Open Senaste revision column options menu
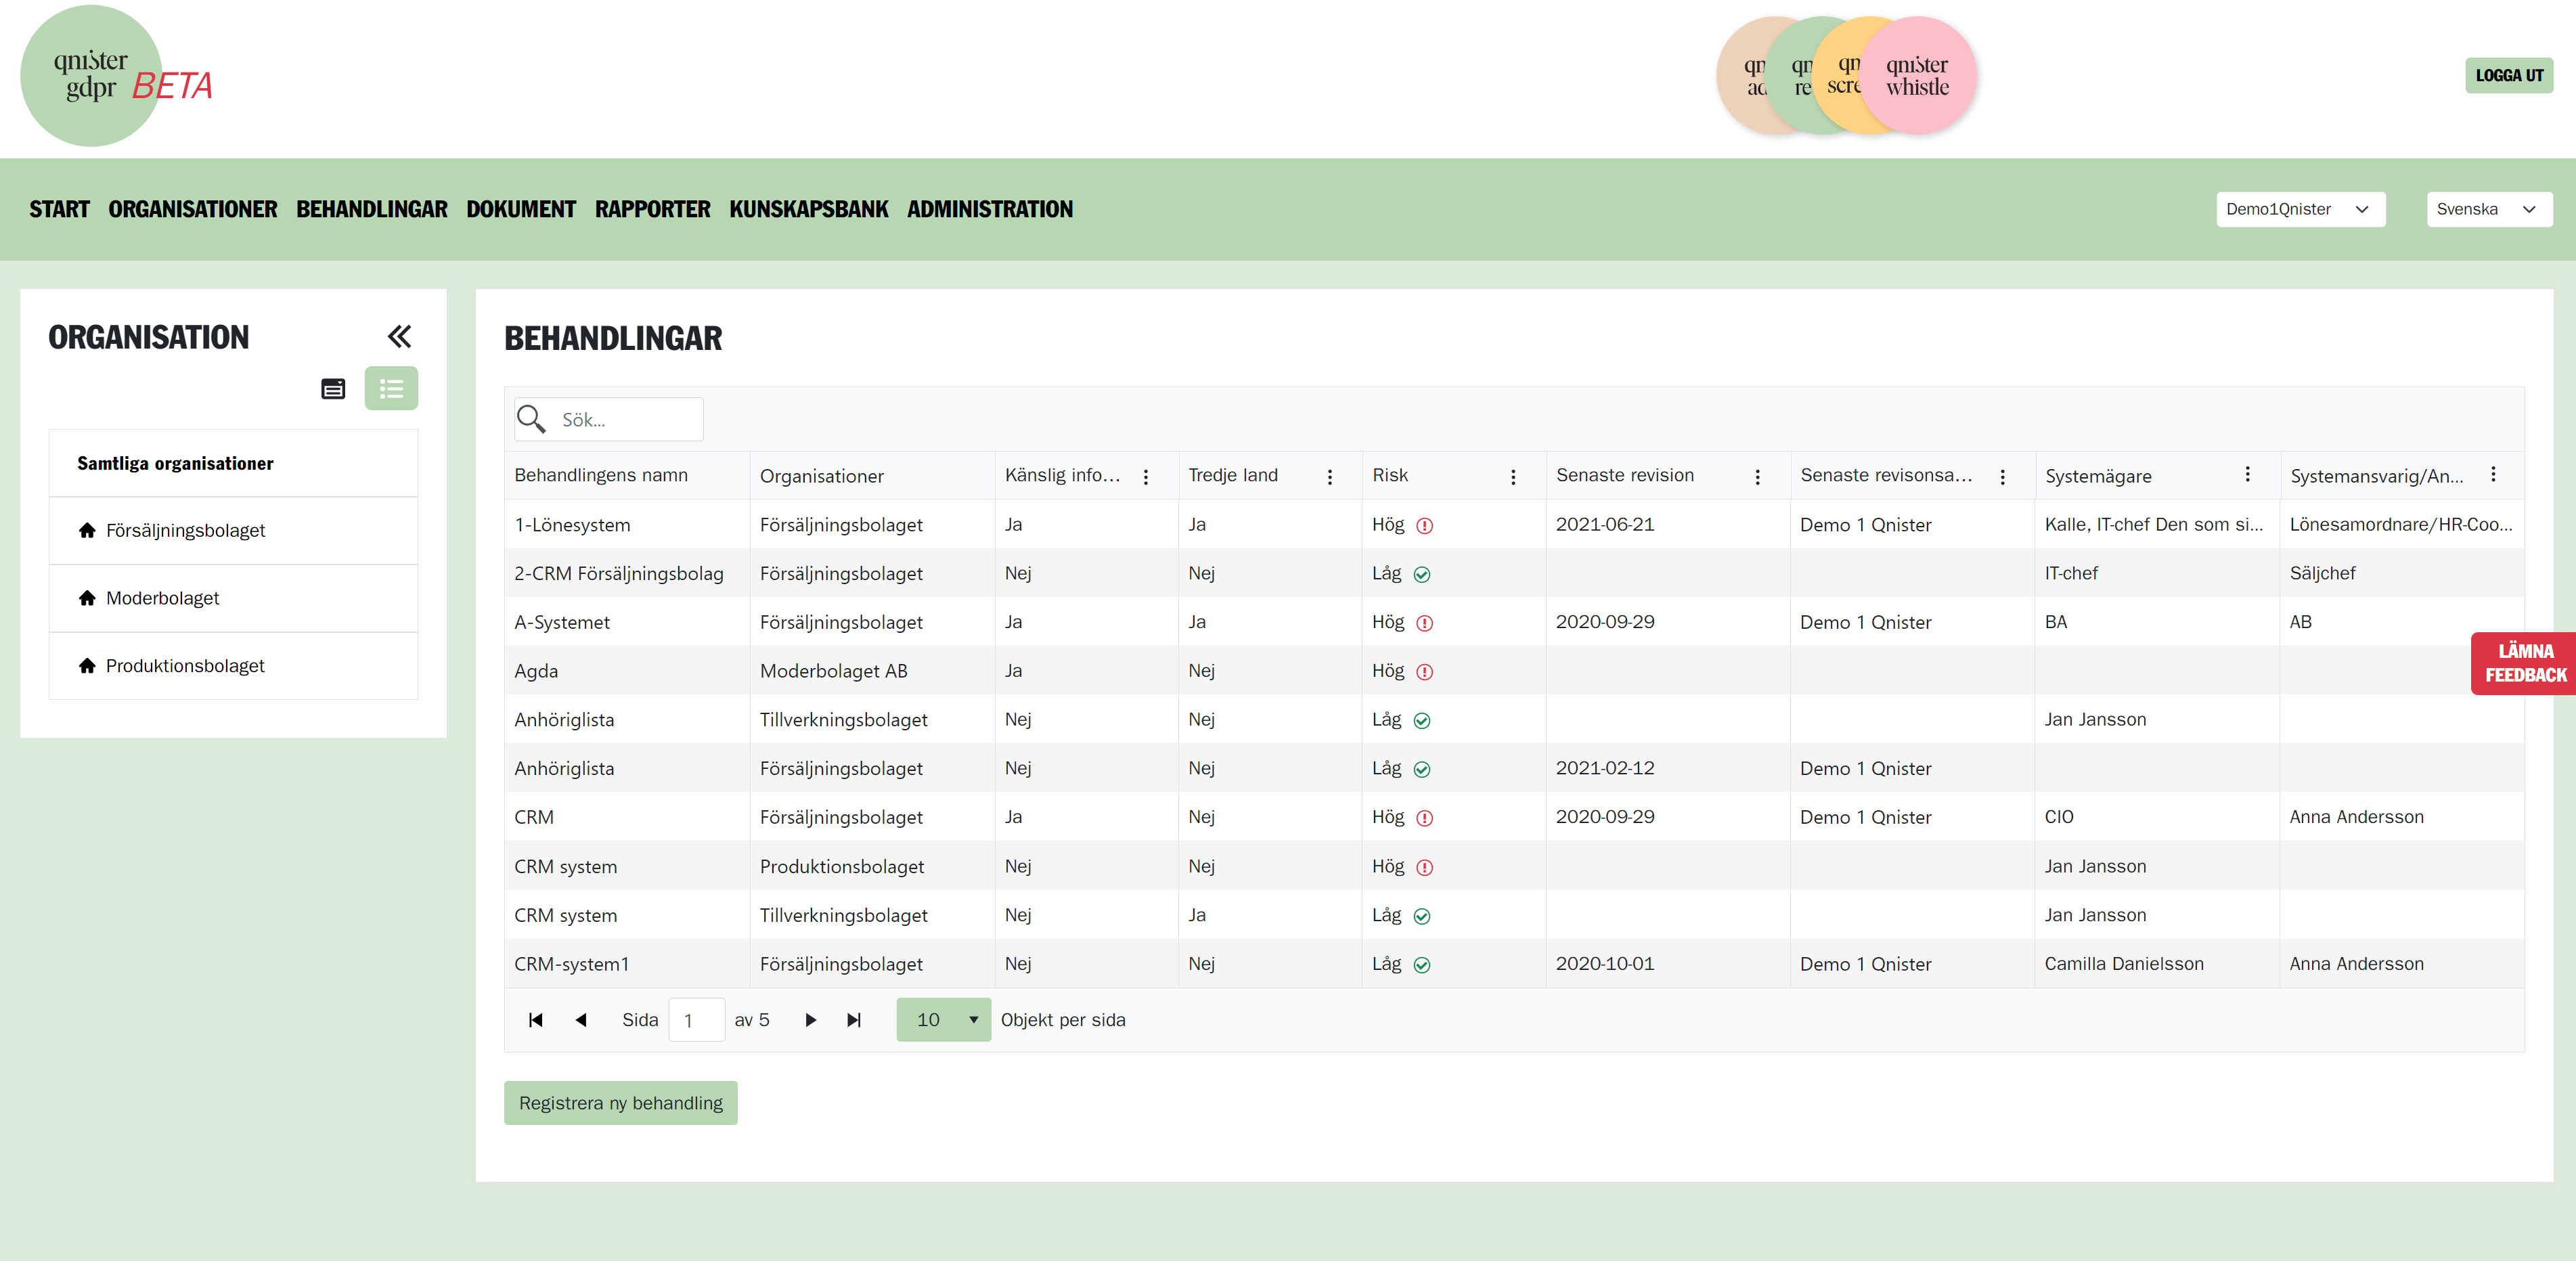This screenshot has width=2576, height=1261. tap(1757, 477)
